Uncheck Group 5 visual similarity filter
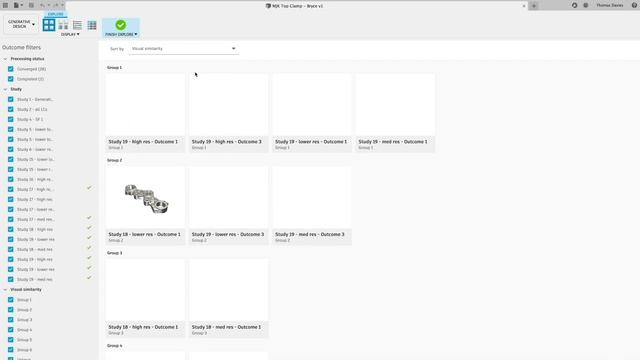Image resolution: width=640 pixels, height=360 pixels. pos(11,340)
